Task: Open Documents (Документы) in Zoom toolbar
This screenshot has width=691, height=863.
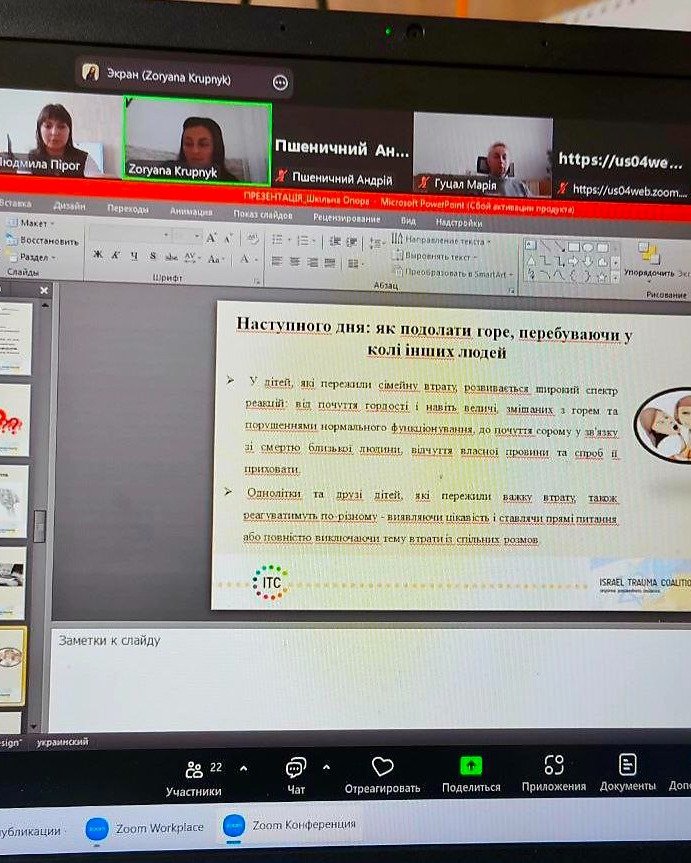Action: (x=627, y=765)
